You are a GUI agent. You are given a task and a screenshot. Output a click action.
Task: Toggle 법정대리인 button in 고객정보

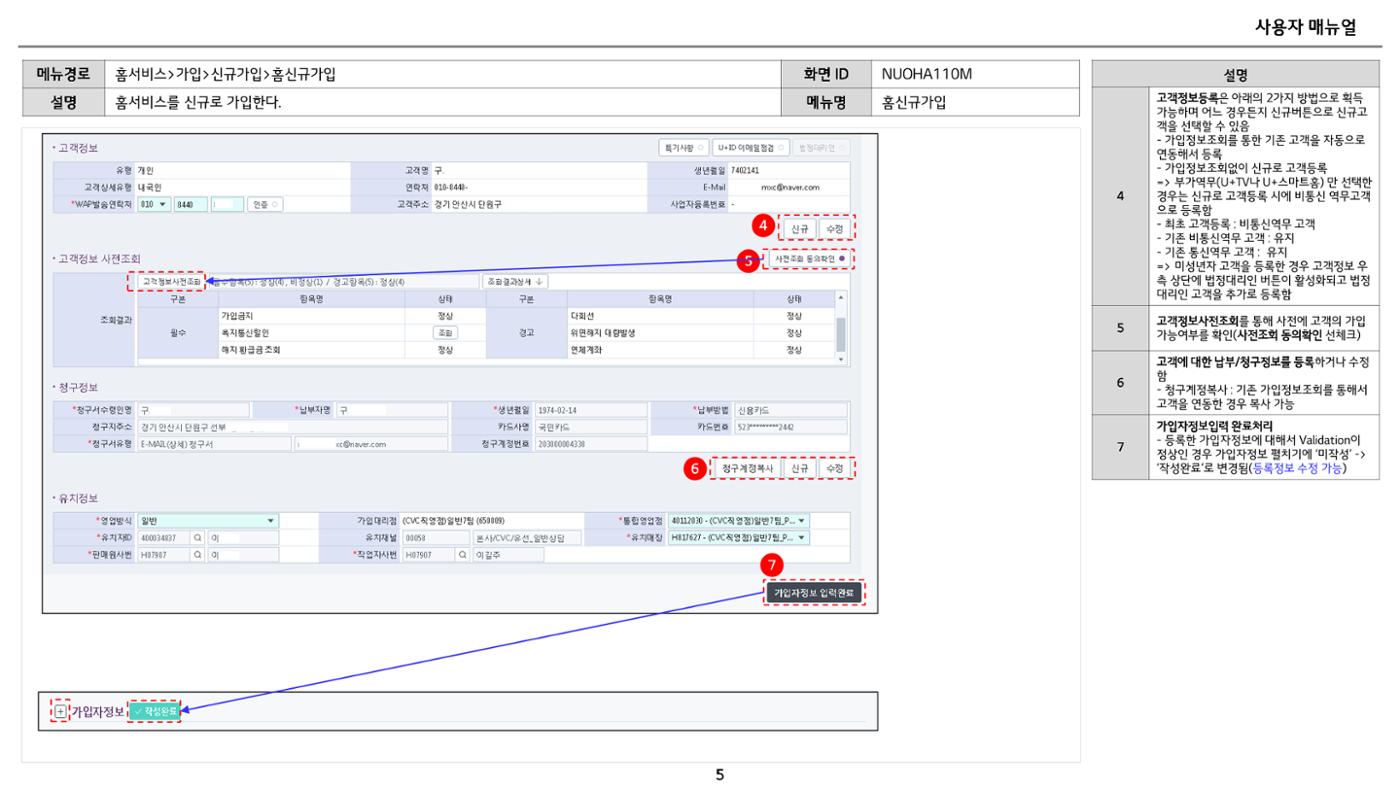(820, 147)
